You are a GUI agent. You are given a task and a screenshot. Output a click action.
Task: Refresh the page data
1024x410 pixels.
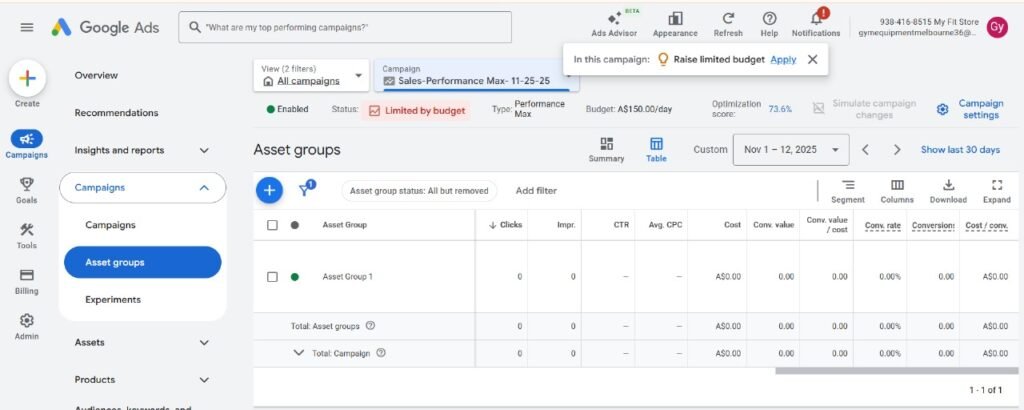[728, 24]
